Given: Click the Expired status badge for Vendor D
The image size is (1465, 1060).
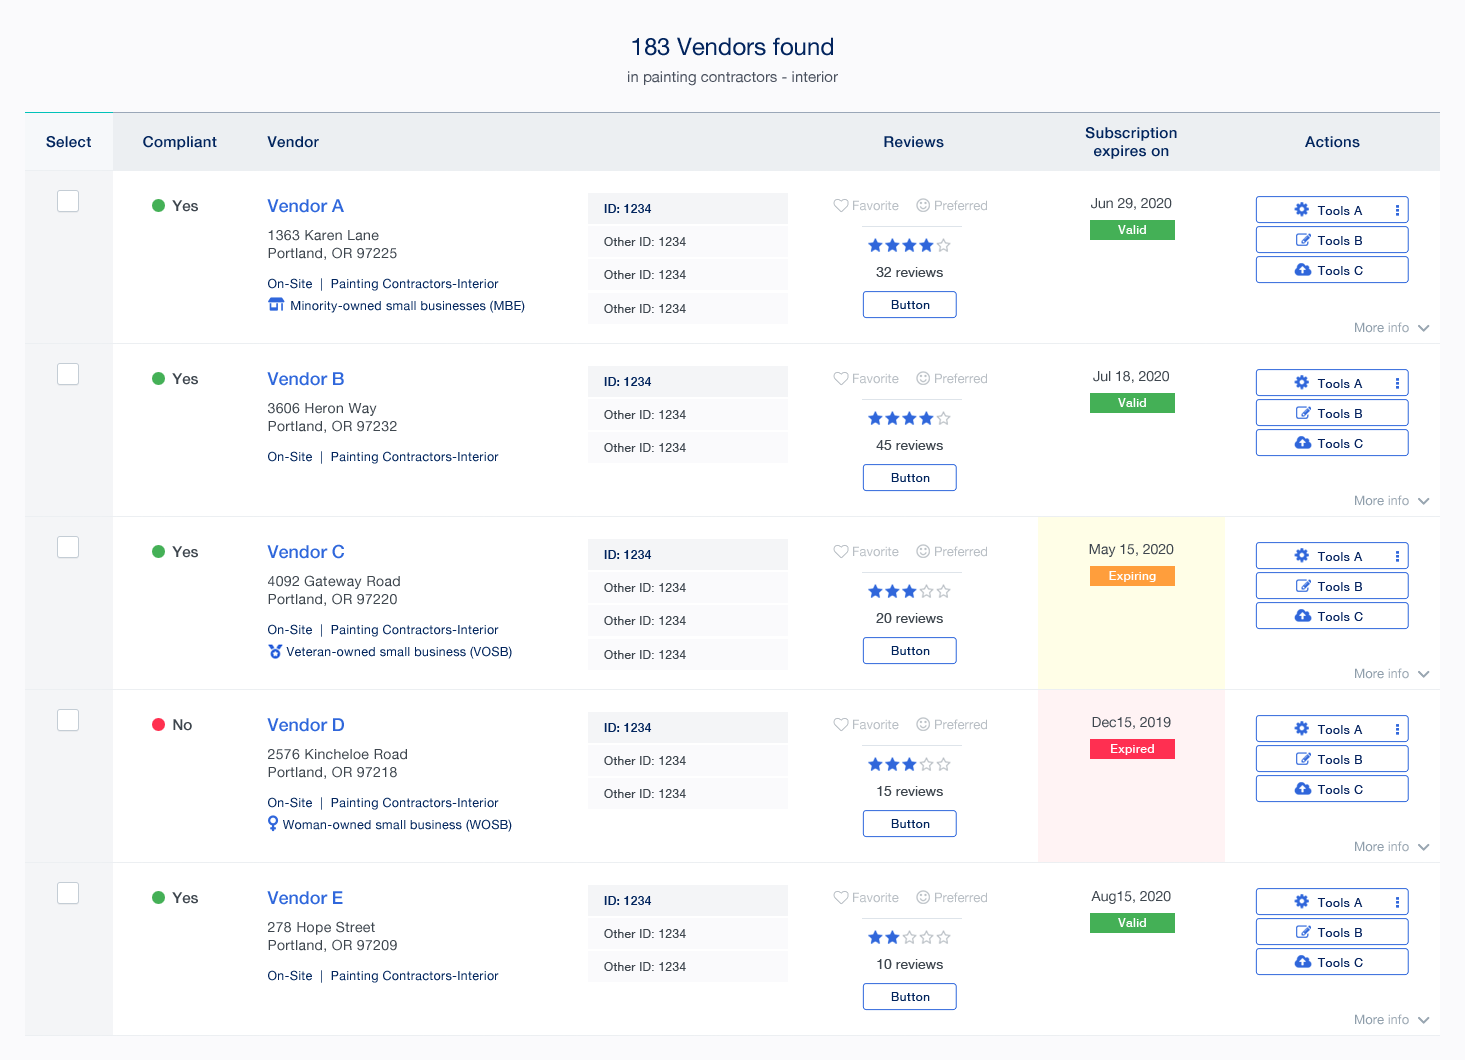Looking at the screenshot, I should (x=1132, y=749).
